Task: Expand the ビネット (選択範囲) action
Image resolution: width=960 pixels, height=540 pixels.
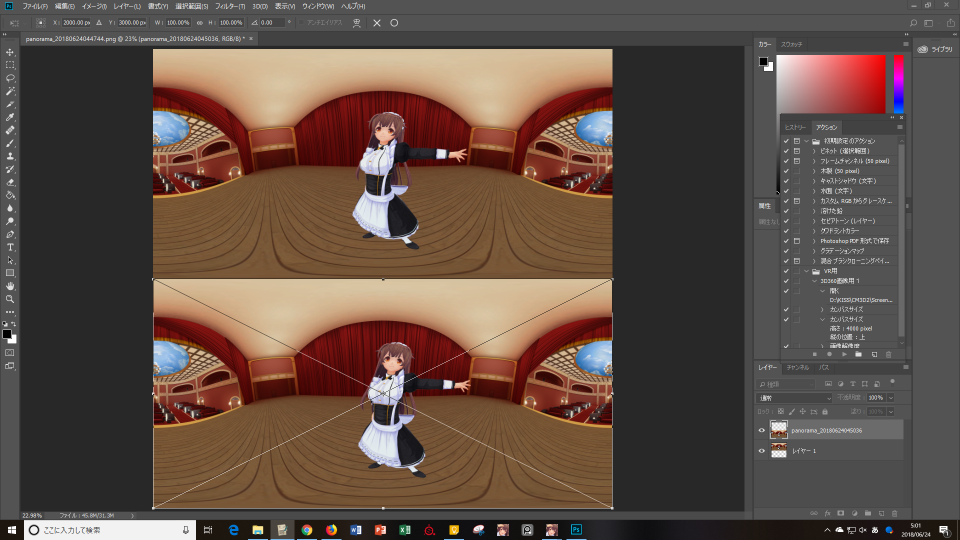Action: (x=814, y=151)
